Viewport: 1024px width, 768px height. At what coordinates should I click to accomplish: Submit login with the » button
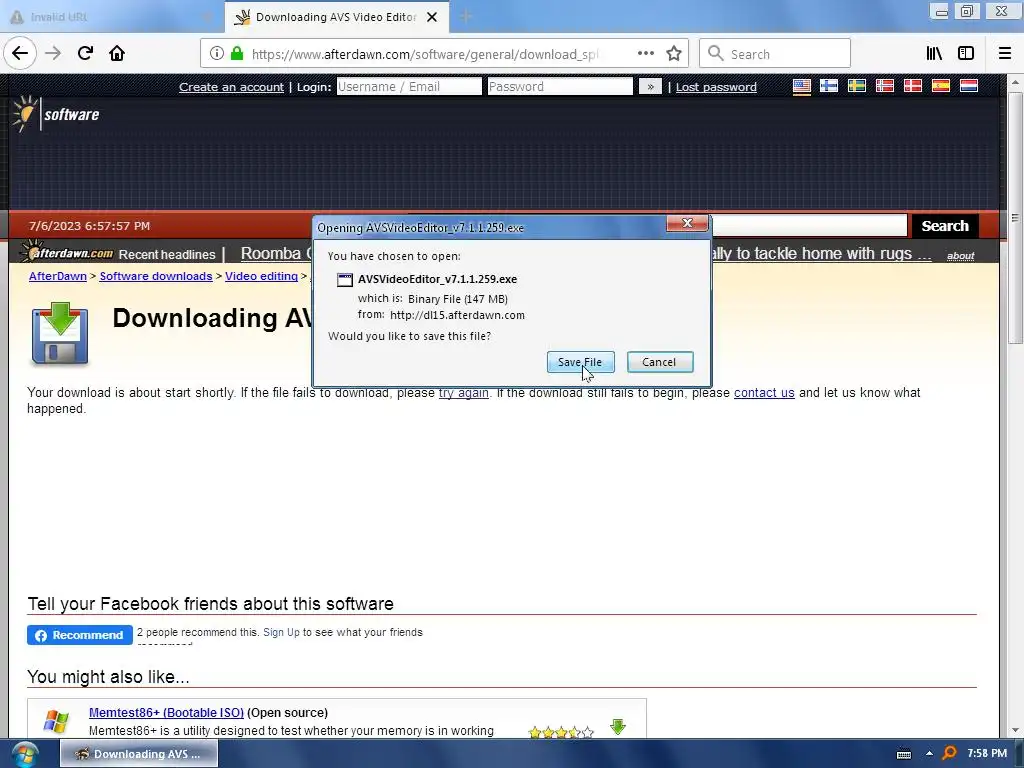pyautogui.click(x=650, y=87)
